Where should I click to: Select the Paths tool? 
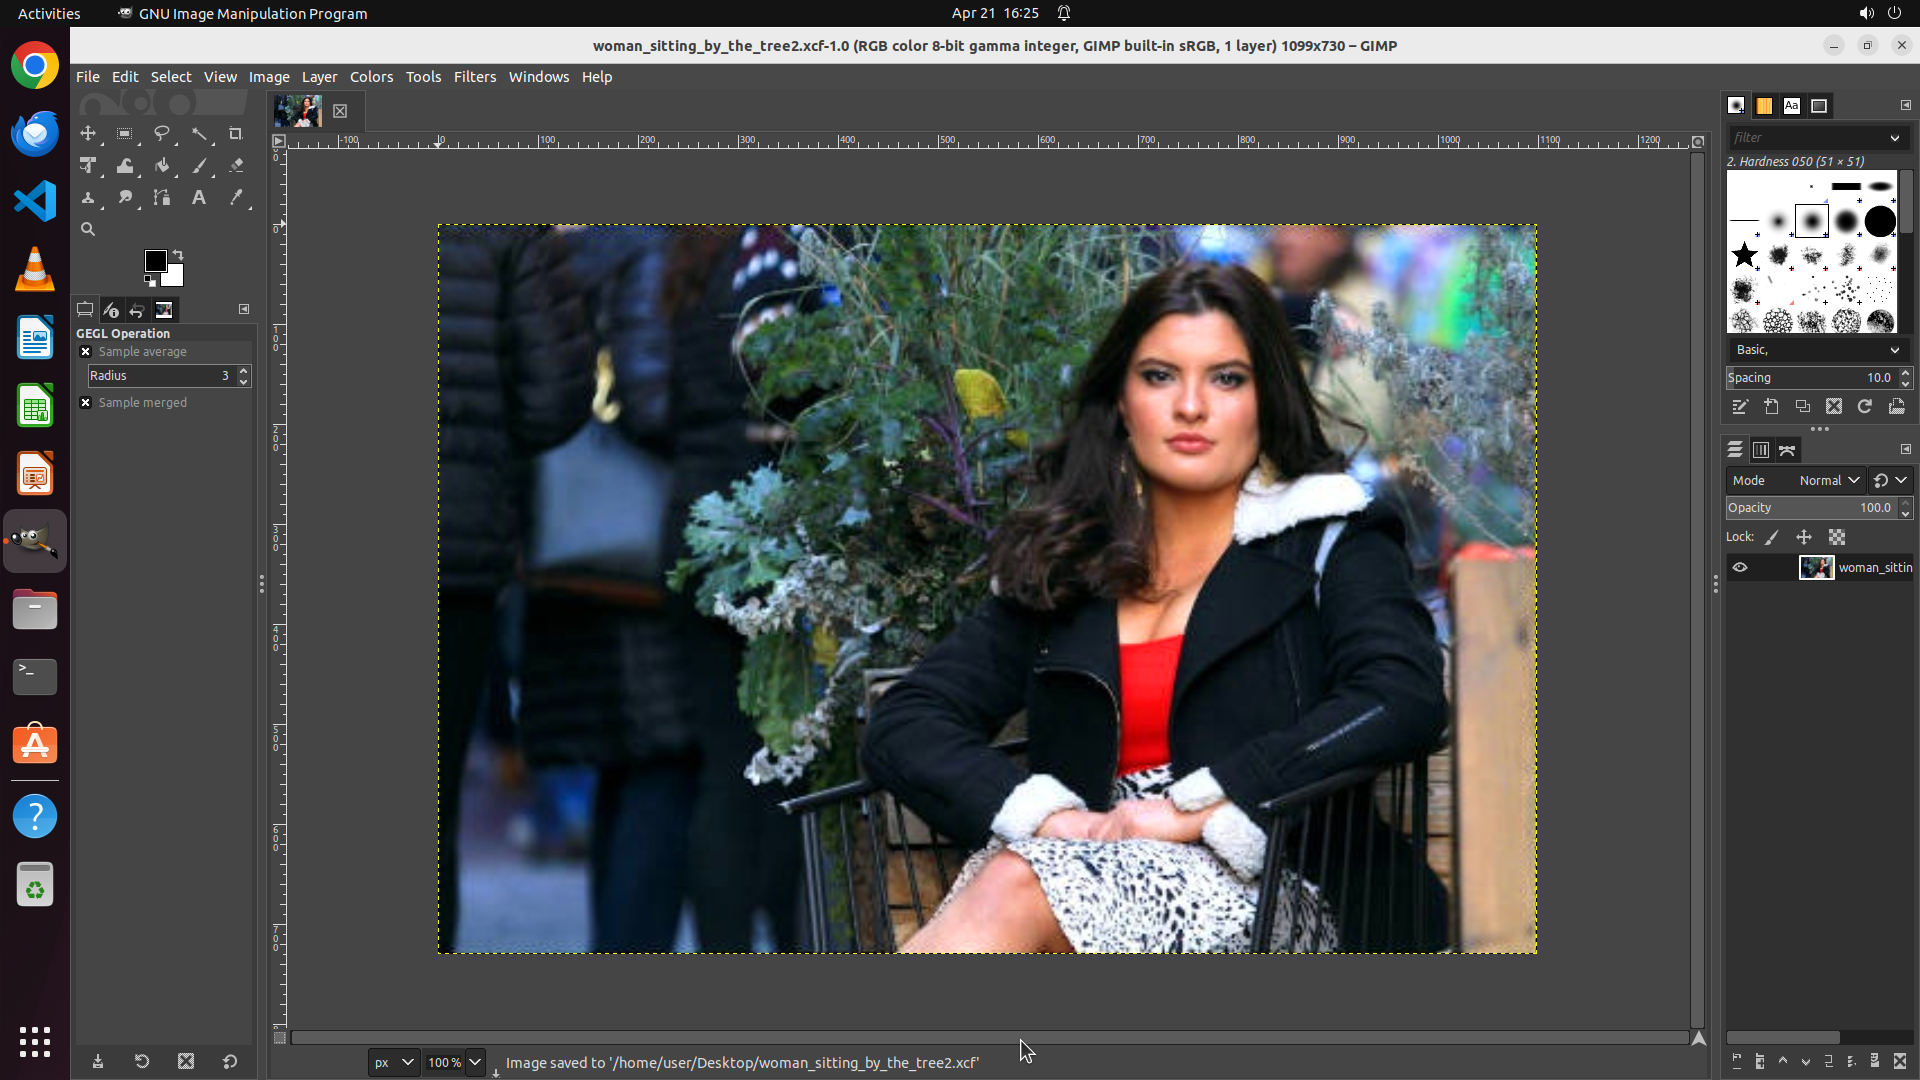[161, 198]
